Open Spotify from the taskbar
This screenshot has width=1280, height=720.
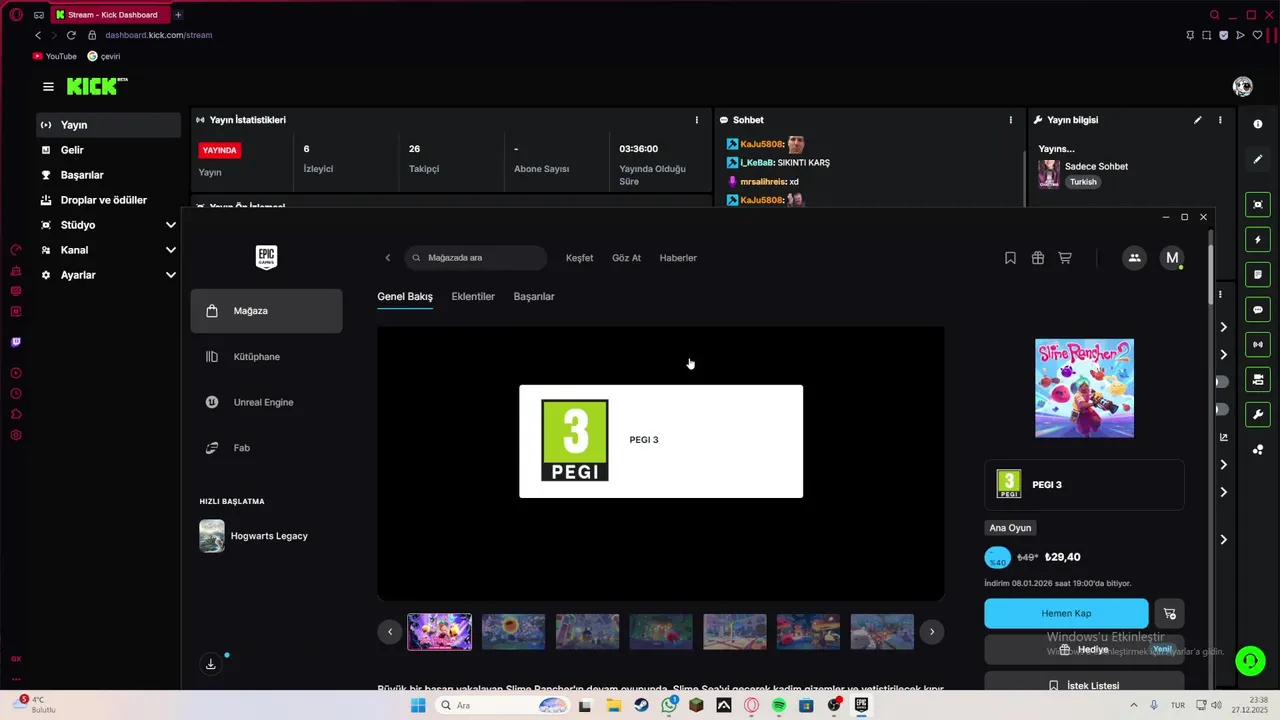pos(779,705)
